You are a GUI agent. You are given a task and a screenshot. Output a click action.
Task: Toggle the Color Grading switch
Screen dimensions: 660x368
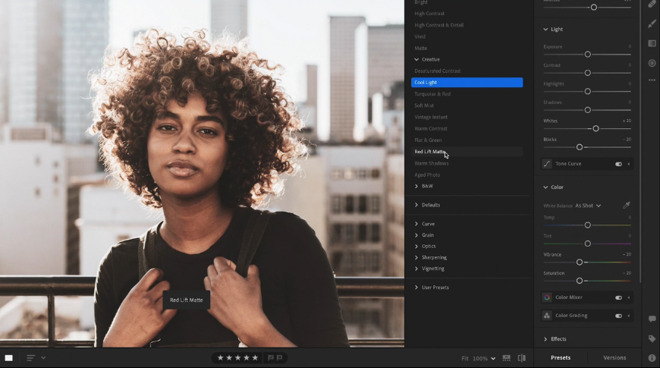point(618,316)
